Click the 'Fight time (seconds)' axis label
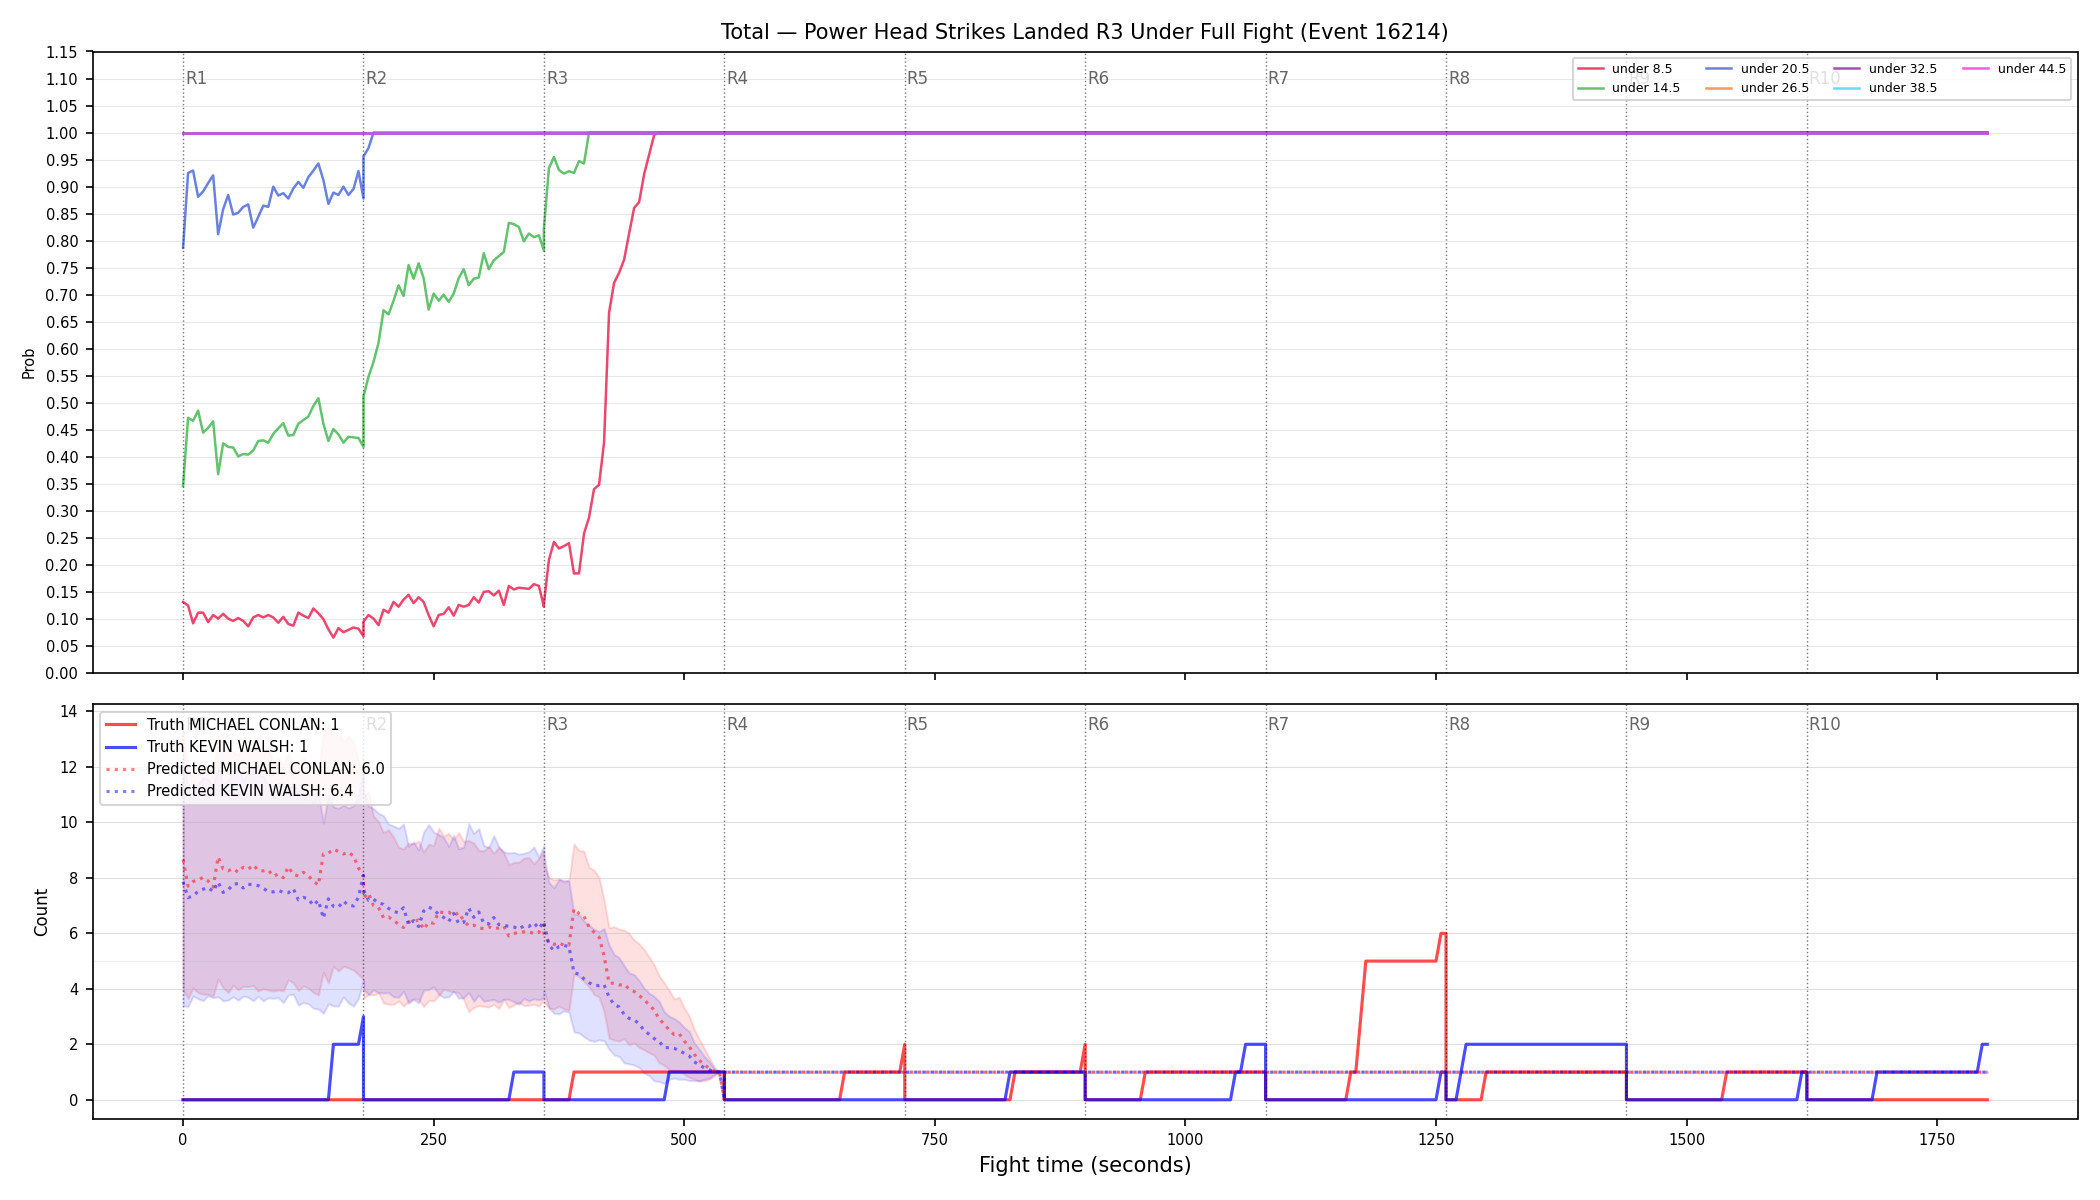 [x=1085, y=1165]
